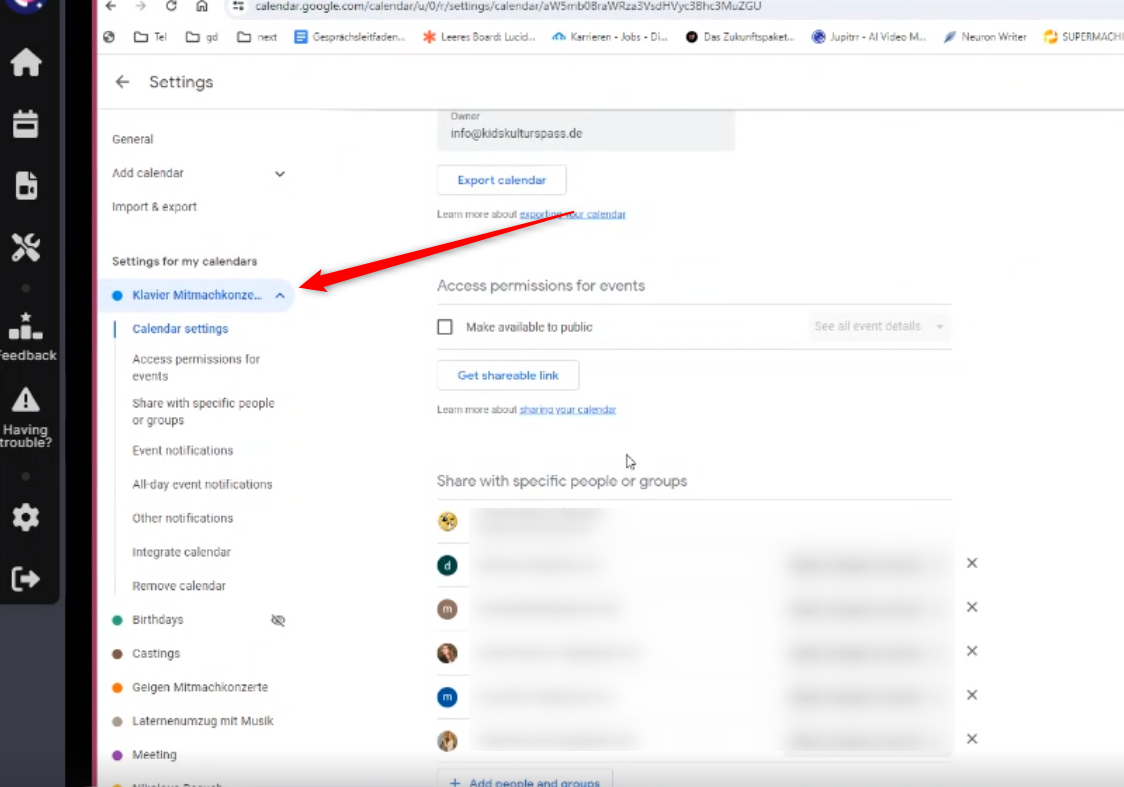Remove the shared person with 'd' avatar
Viewport: 1124px width, 787px height.
tap(971, 563)
